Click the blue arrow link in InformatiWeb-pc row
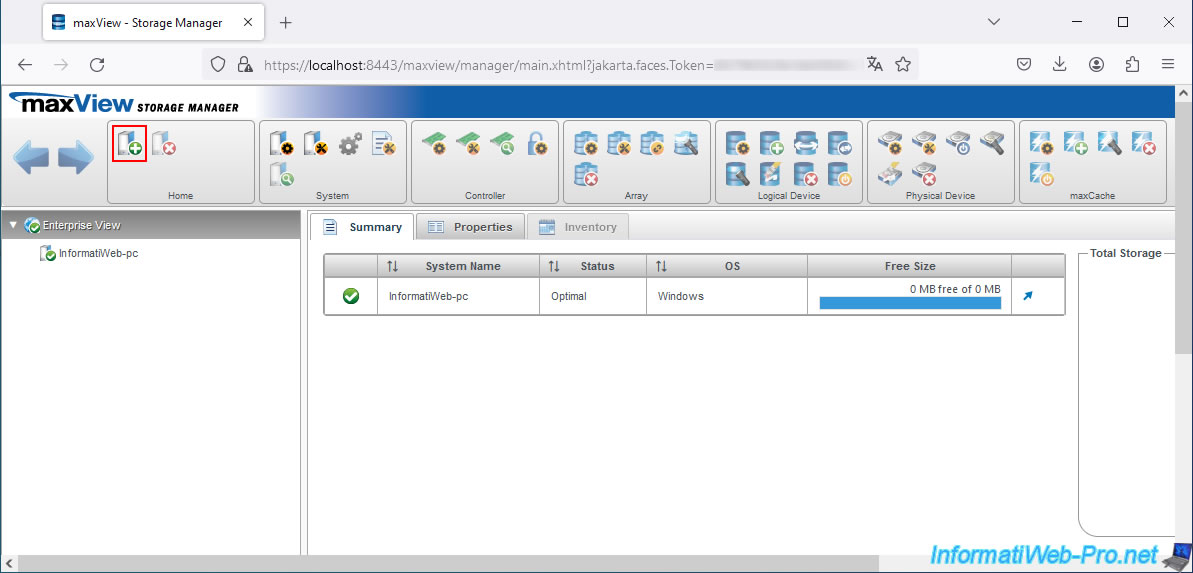This screenshot has width=1193, height=573. (1027, 296)
